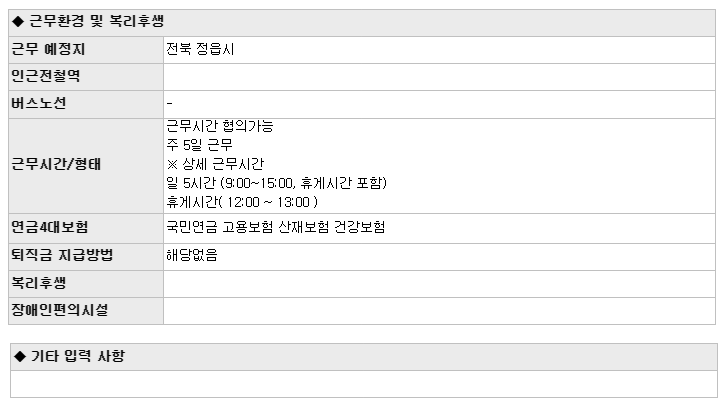Click the 휴게시간 12:00 ~ 13:00 line

pos(242,202)
